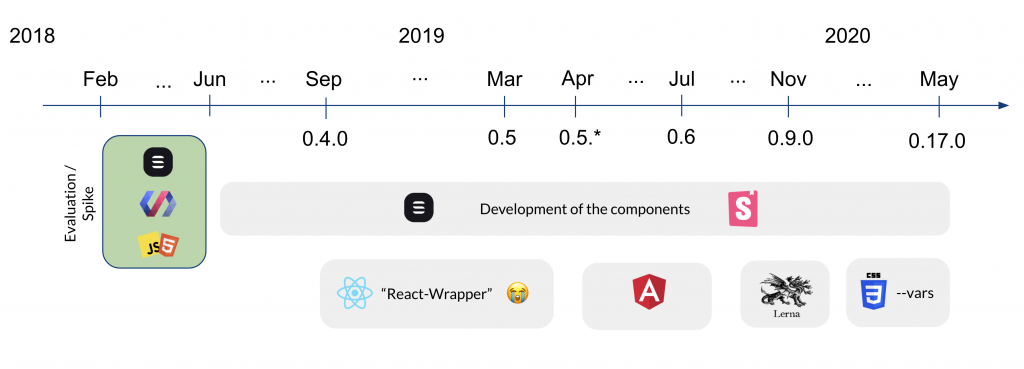The image size is (1024, 369).
Task: Click version 0.6 label
Action: (x=681, y=137)
